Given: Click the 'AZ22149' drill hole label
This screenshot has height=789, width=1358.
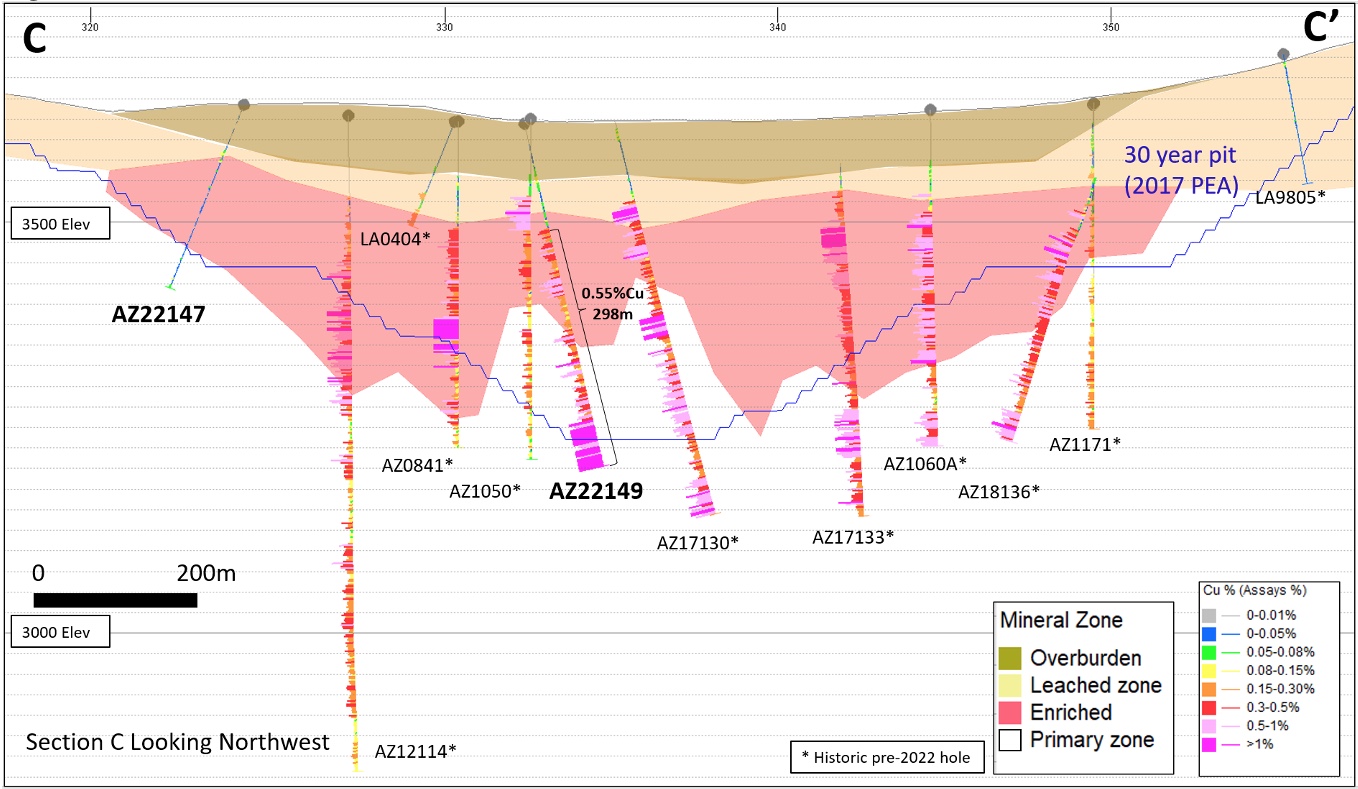Looking at the screenshot, I should (596, 491).
